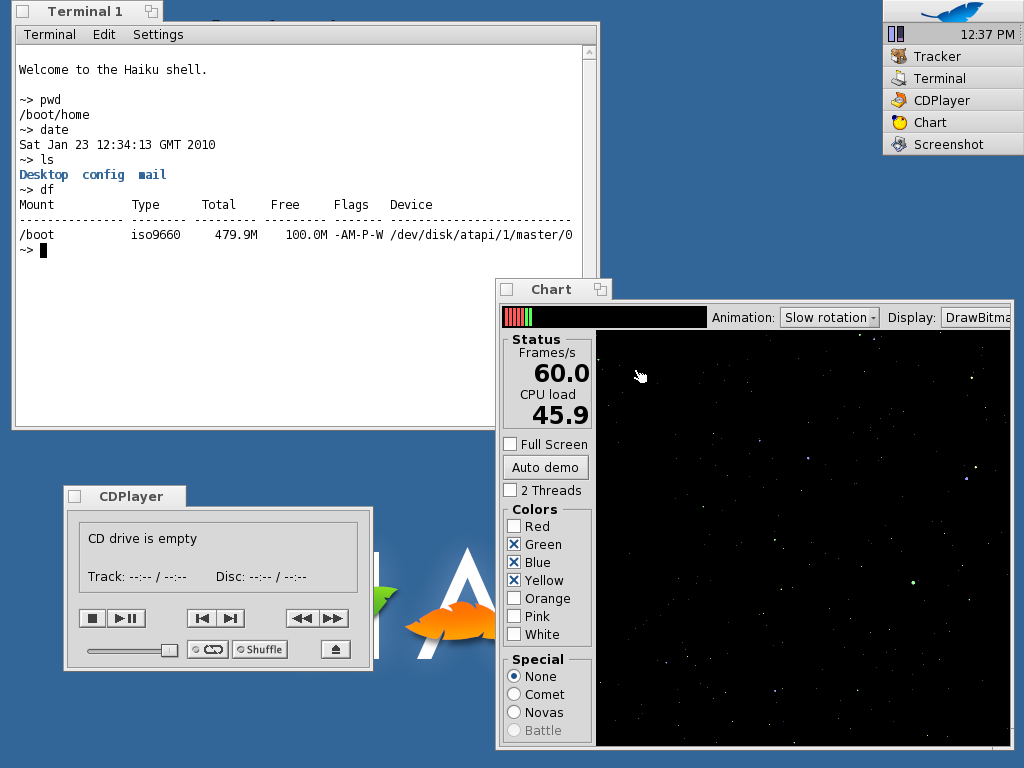Click the Terminal 1 window zoom button
This screenshot has width=1024, height=768.
[152, 11]
